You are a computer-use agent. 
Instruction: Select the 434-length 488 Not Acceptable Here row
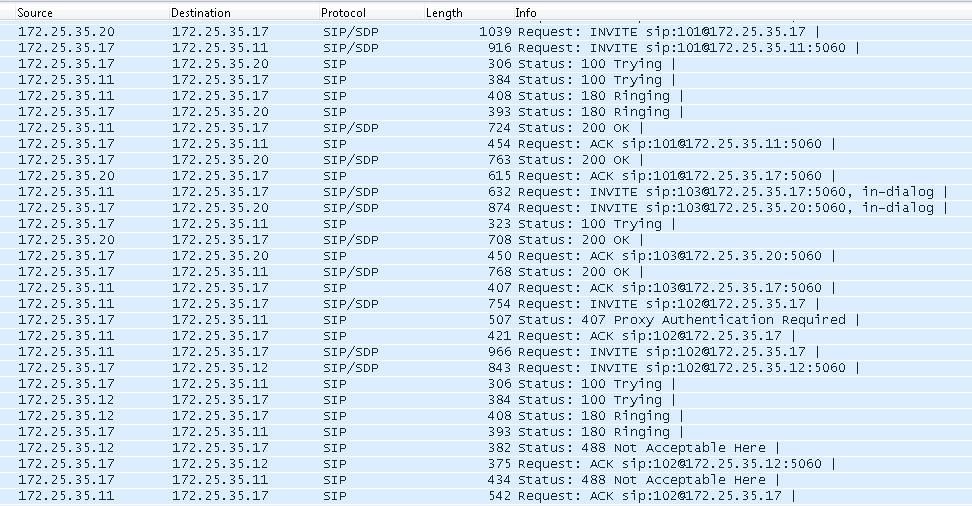(486, 480)
